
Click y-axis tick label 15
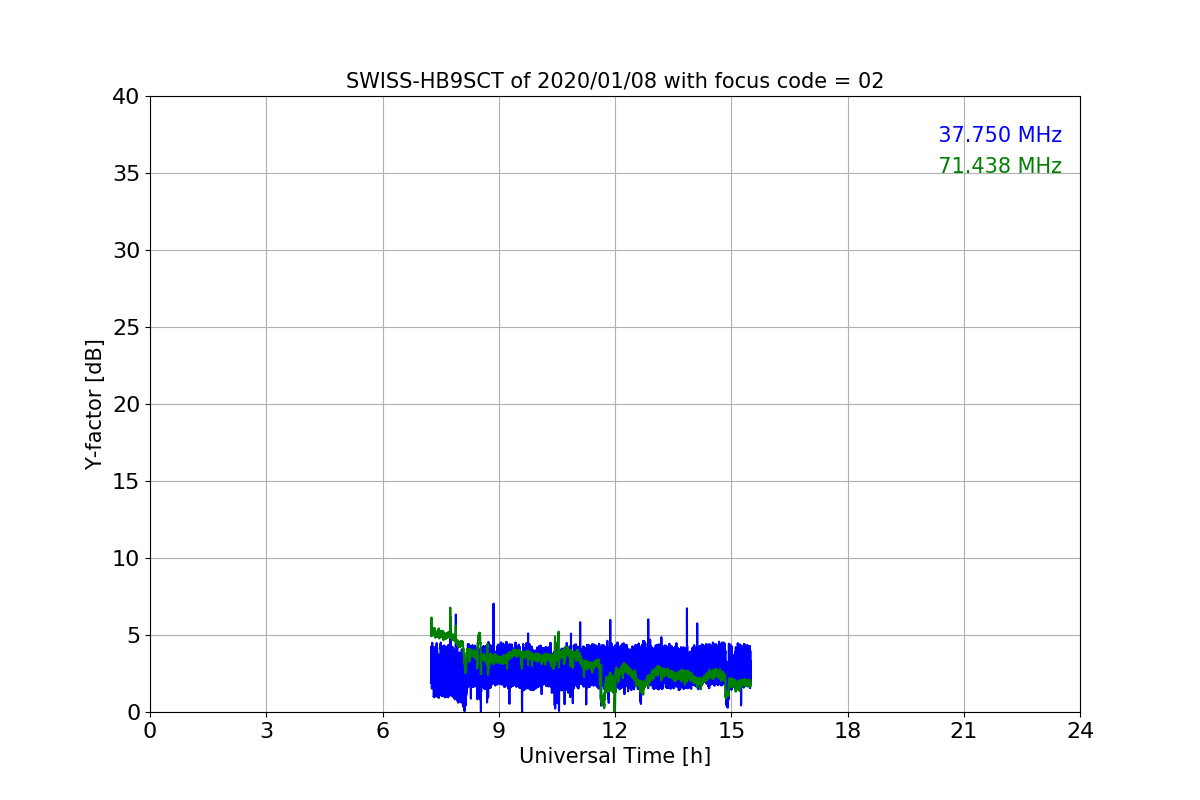pos(126,482)
